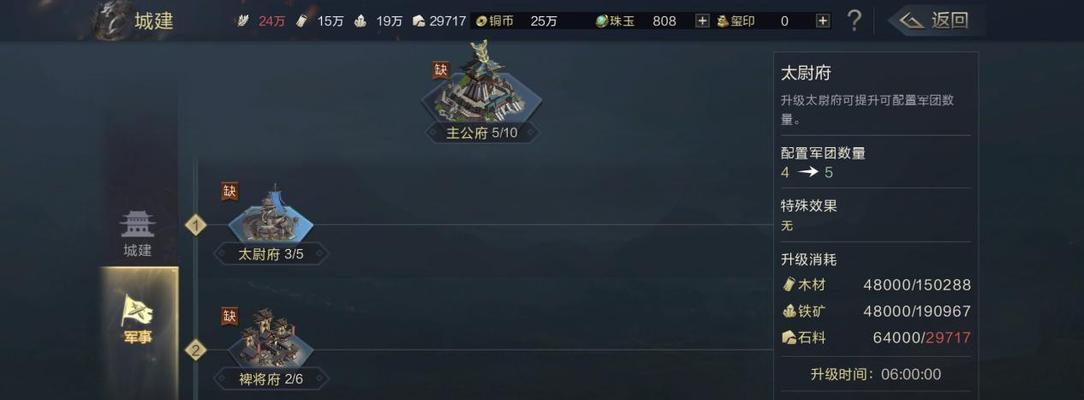Viewport: 1084px width, 400px height.
Task: Click the tier 1 diamond marker
Action: point(196,225)
